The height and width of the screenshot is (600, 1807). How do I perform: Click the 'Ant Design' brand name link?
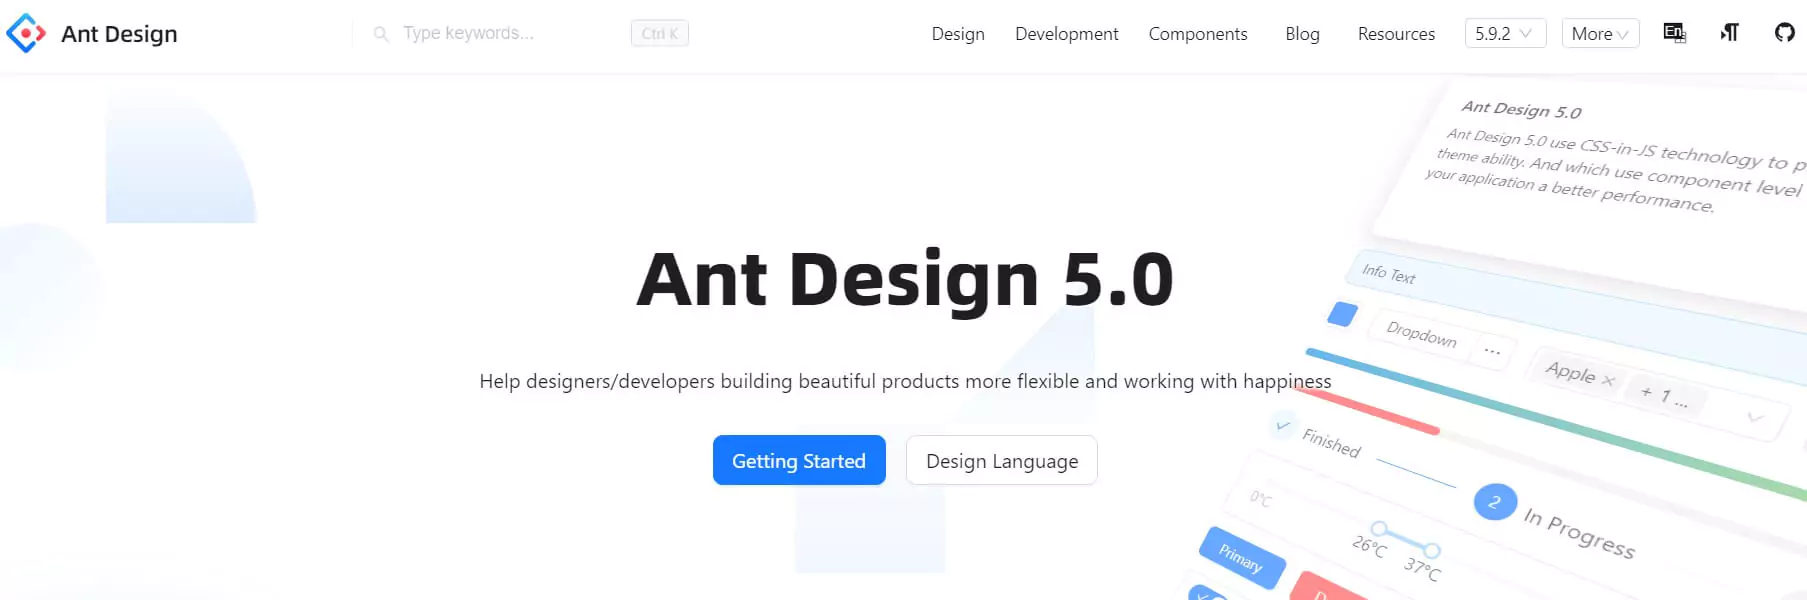[119, 34]
